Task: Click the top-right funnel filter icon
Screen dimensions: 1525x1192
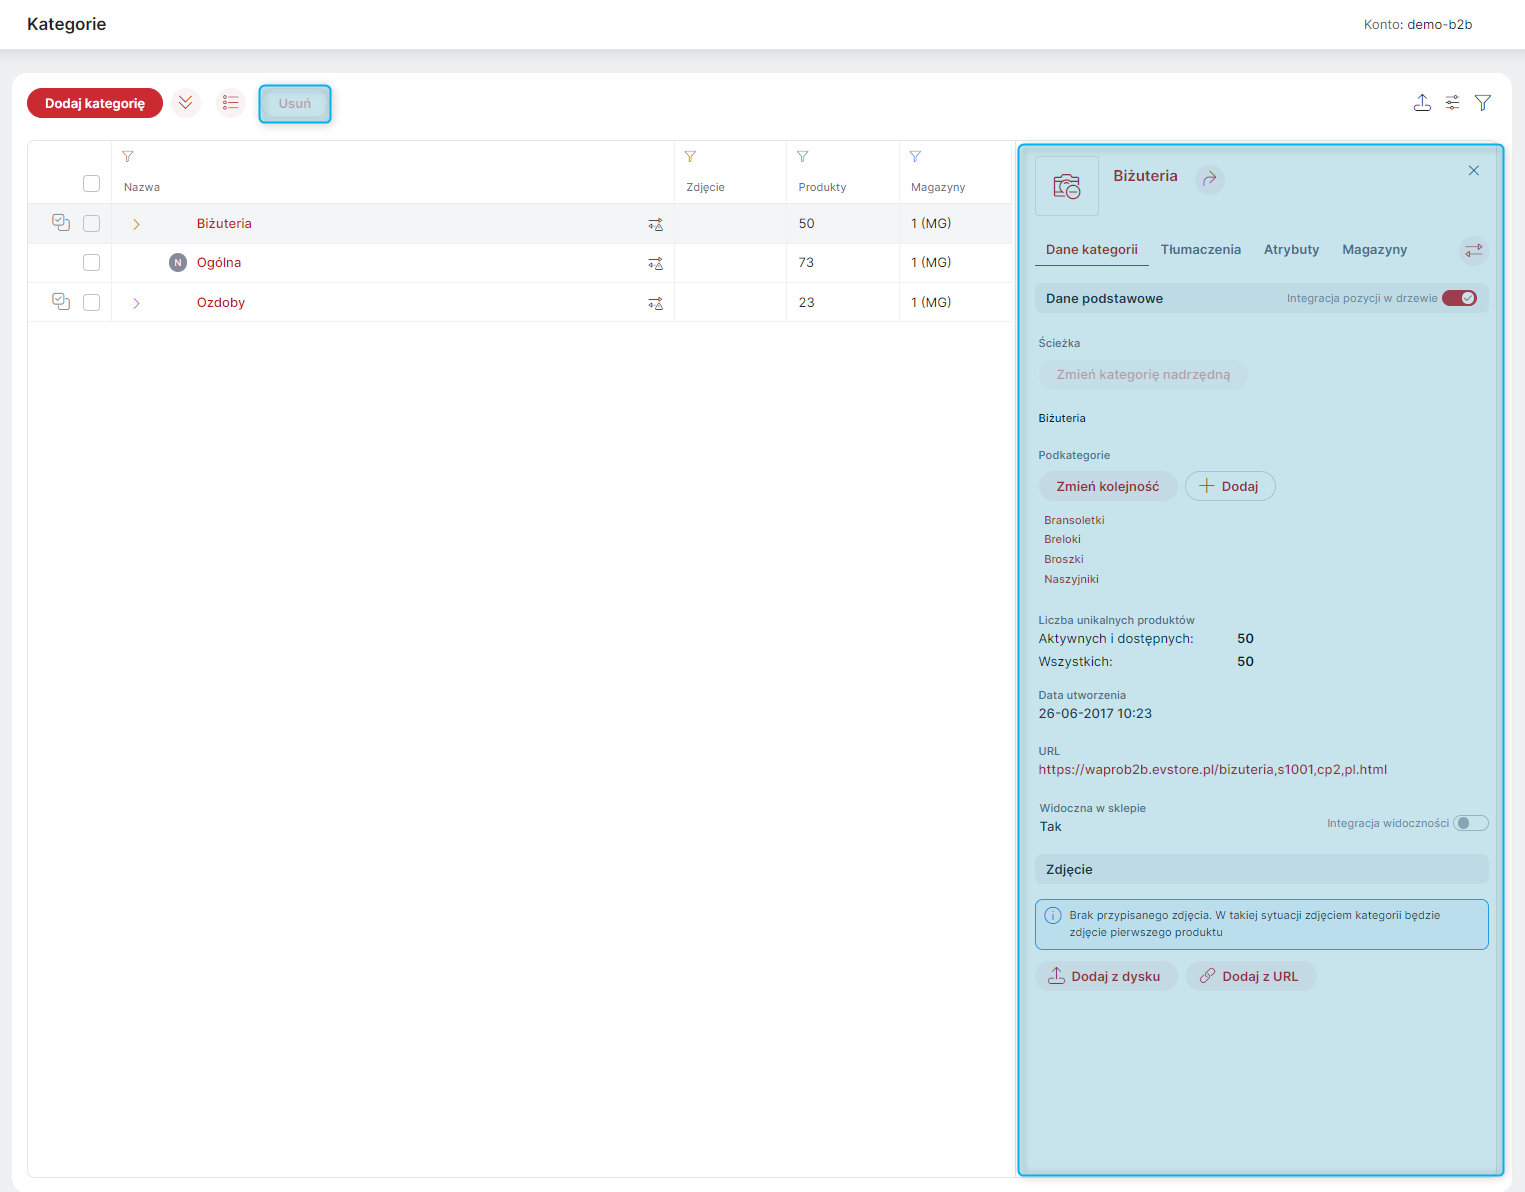Action: 1483,102
